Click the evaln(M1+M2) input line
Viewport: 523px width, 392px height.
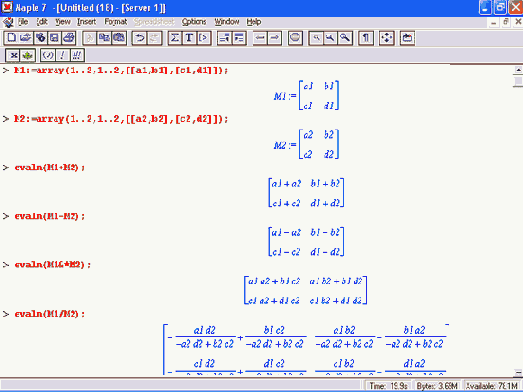49,167
